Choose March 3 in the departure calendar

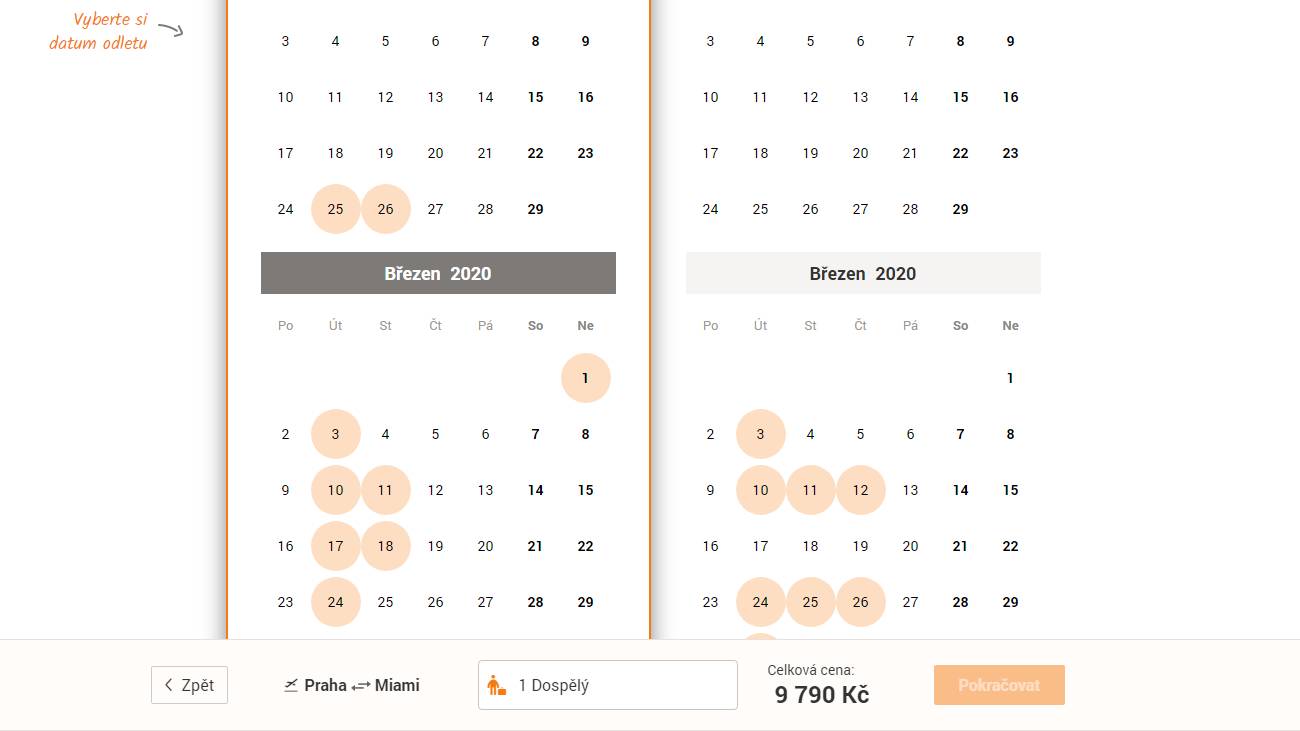click(335, 434)
